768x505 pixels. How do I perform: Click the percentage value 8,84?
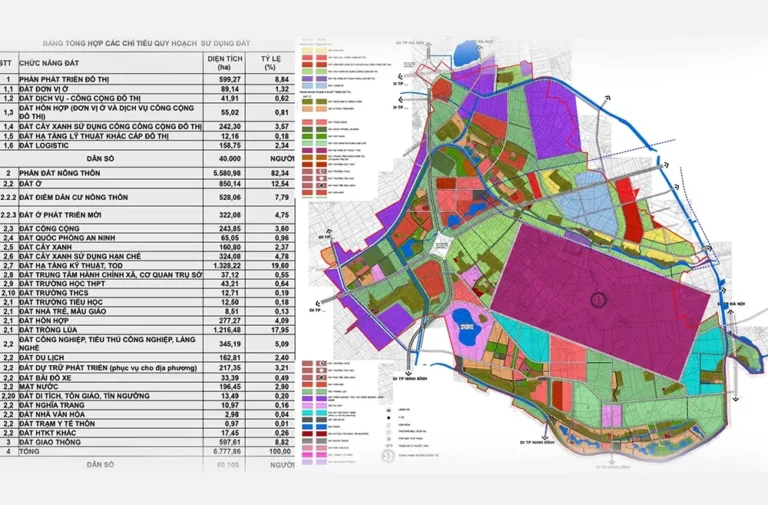(x=282, y=79)
